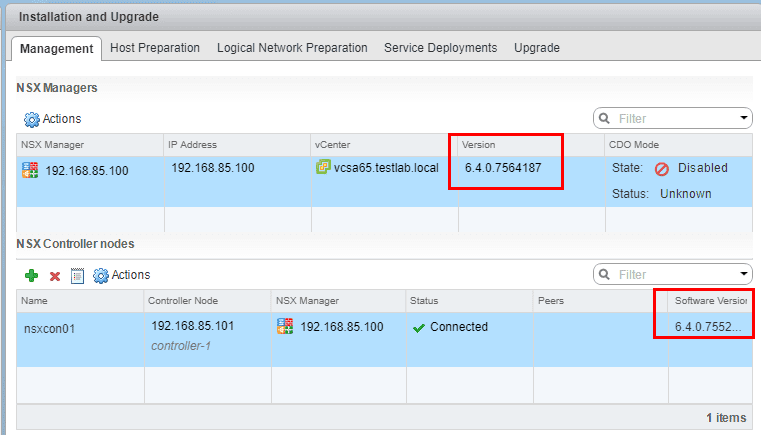Sort by vCenter column header
761x435 pixels.
click(384, 145)
